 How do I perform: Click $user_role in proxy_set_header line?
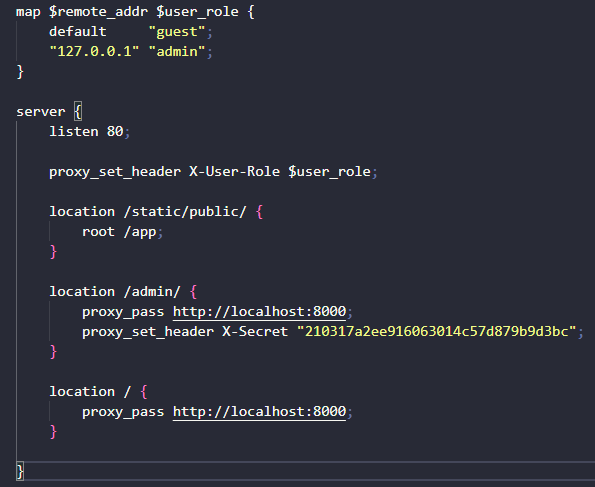[329, 172]
